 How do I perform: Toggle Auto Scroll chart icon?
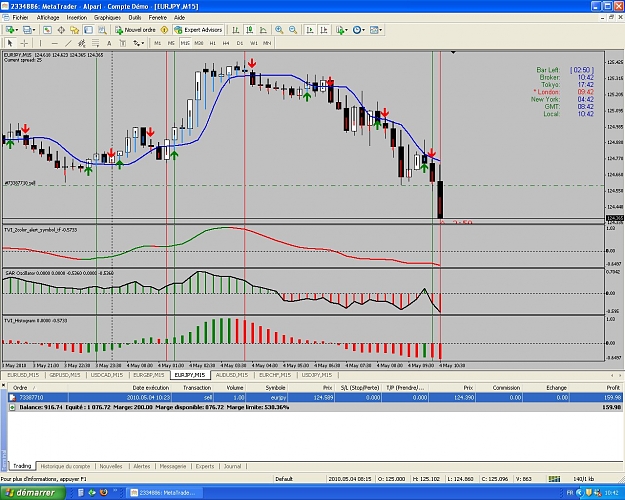pyautogui.click(x=310, y=30)
